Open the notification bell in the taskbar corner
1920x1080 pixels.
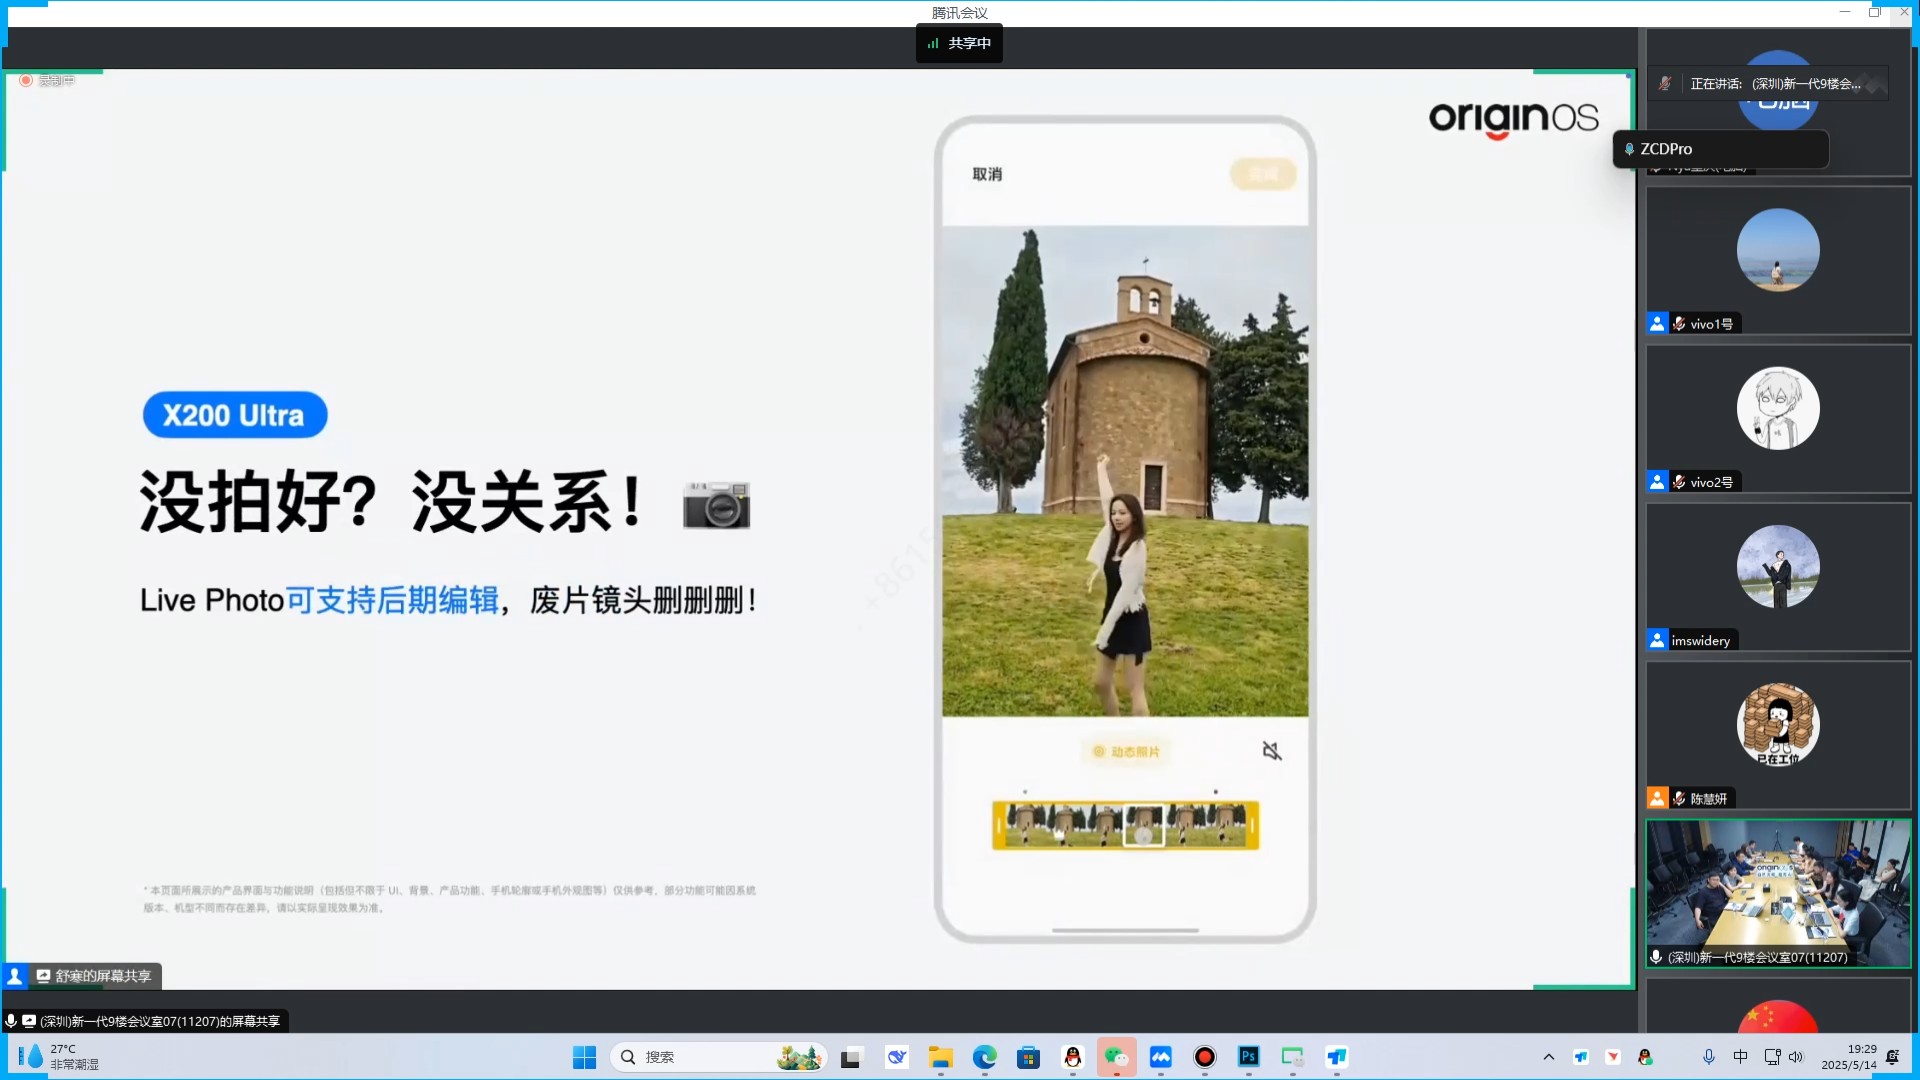1893,1057
